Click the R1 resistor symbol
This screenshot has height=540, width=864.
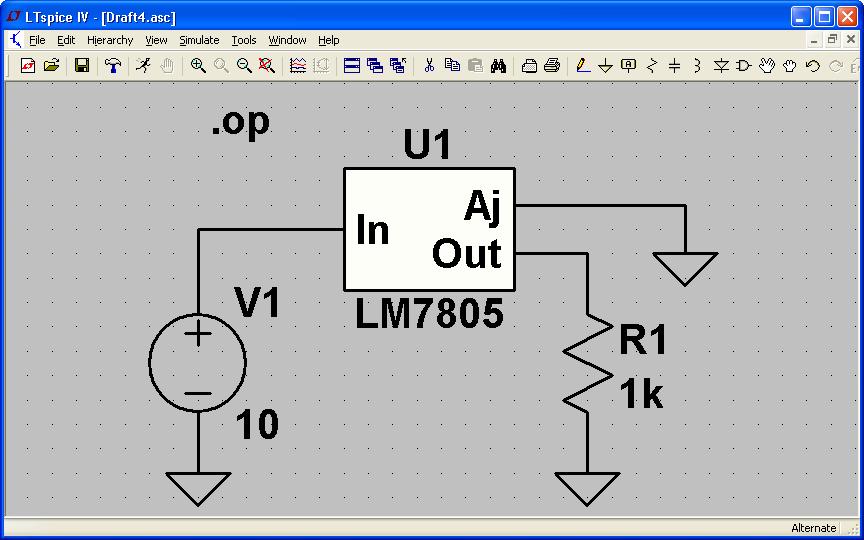tap(587, 363)
